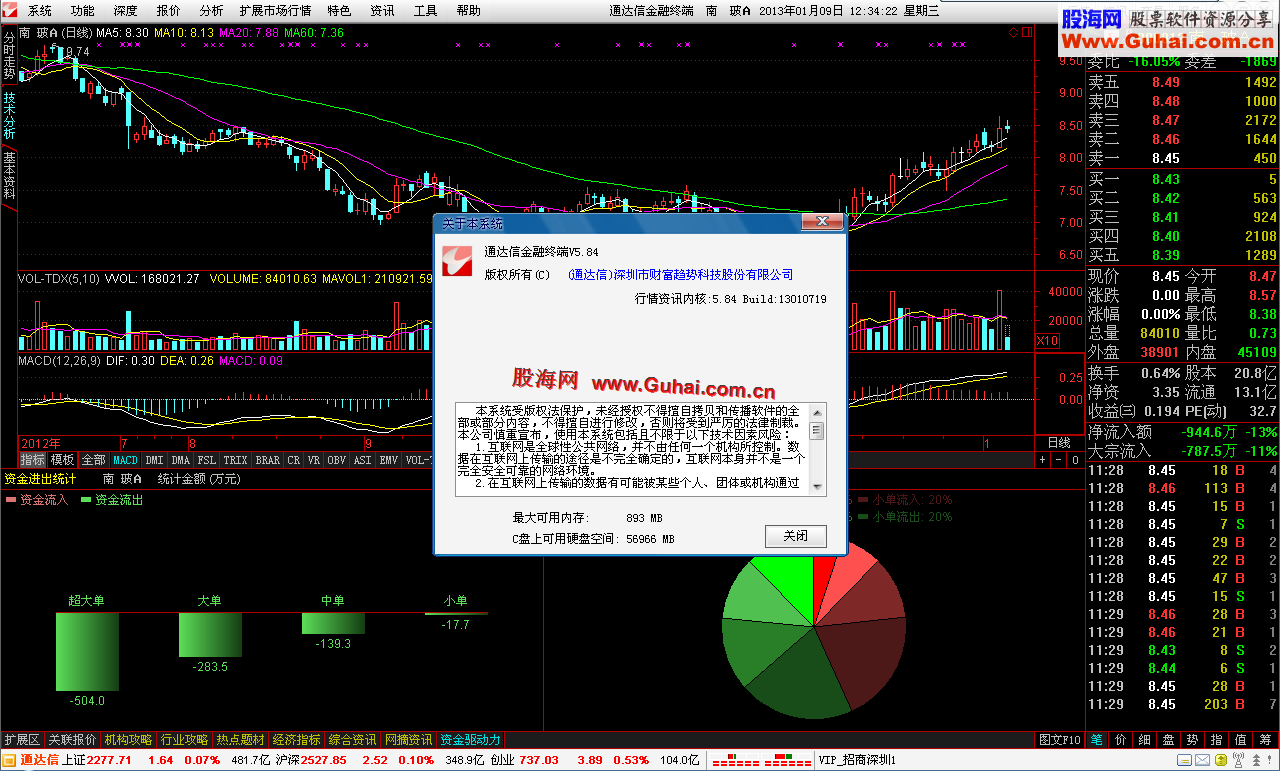The width and height of the screenshot is (1280, 771).
Task: Select the VR indicator
Action: coord(314,460)
